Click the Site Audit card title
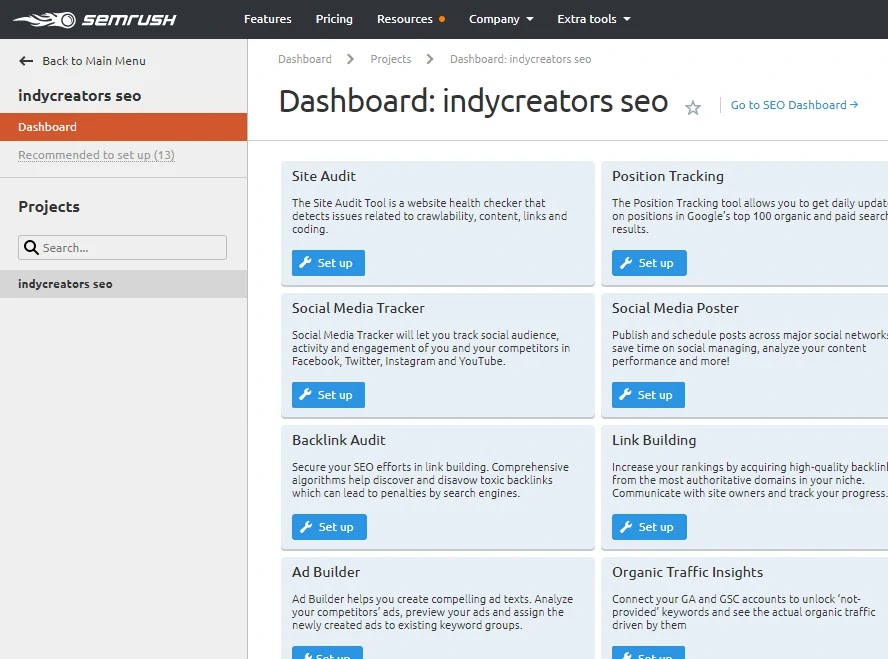Viewport: 888px width, 659px height. 324,176
